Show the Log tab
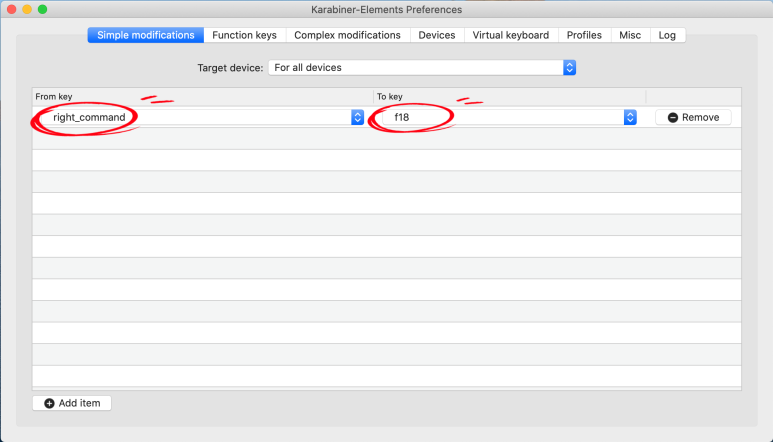773x442 pixels. [x=668, y=35]
